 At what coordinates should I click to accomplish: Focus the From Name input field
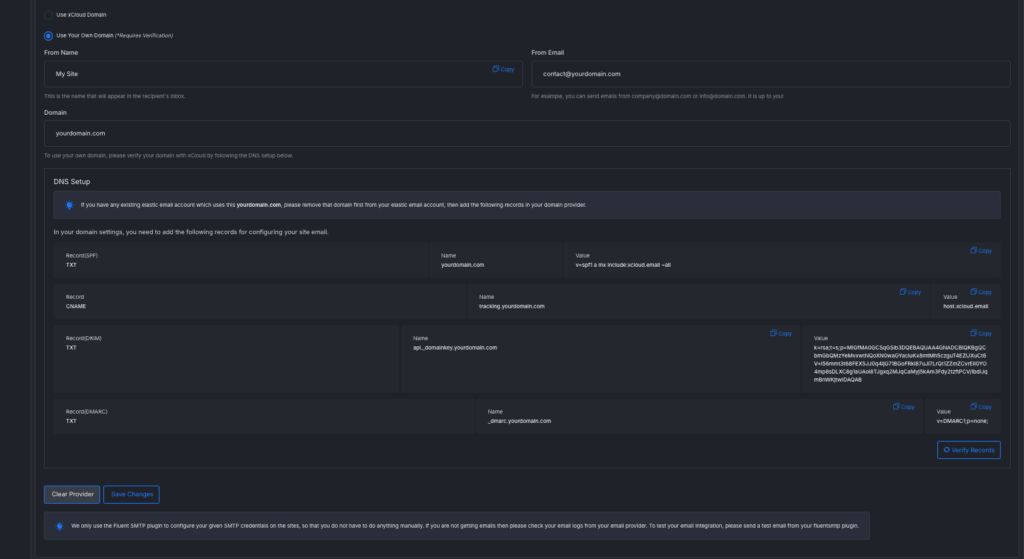click(x=260, y=74)
